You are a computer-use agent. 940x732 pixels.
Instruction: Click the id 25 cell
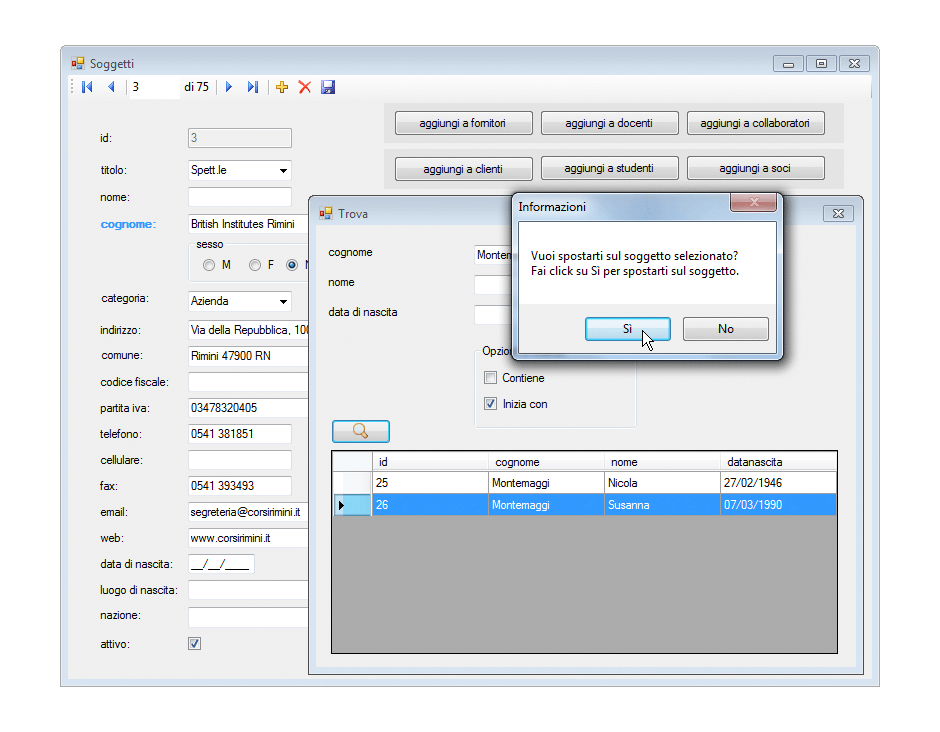tap(430, 483)
